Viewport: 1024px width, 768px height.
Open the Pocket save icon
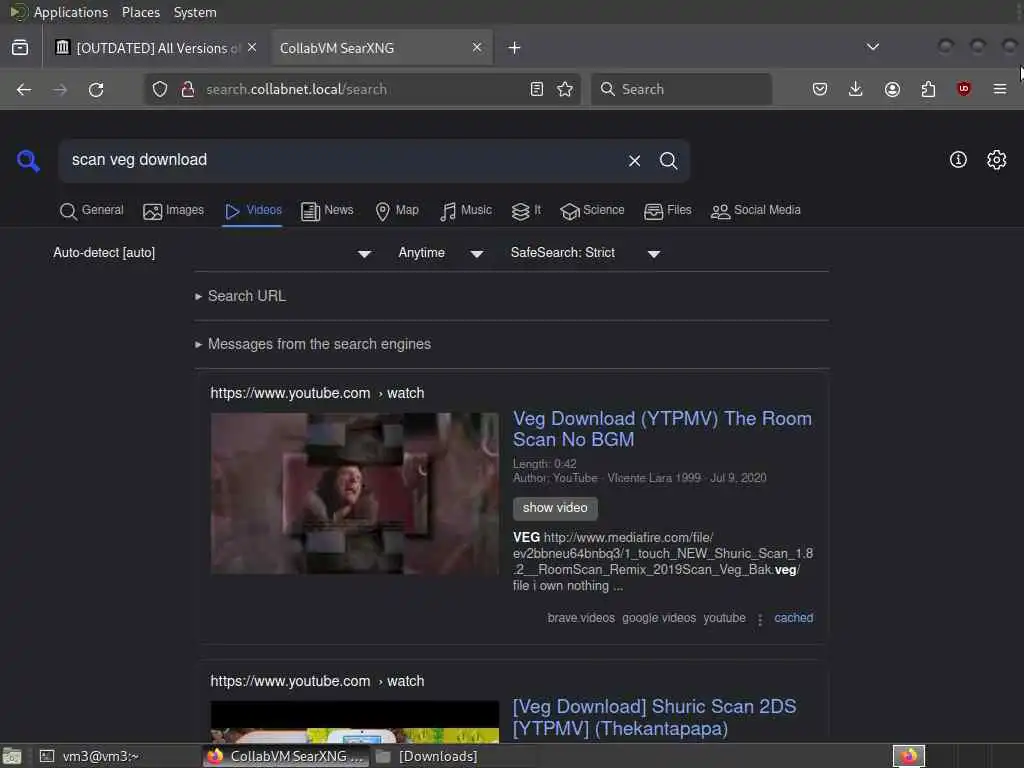(x=820, y=89)
